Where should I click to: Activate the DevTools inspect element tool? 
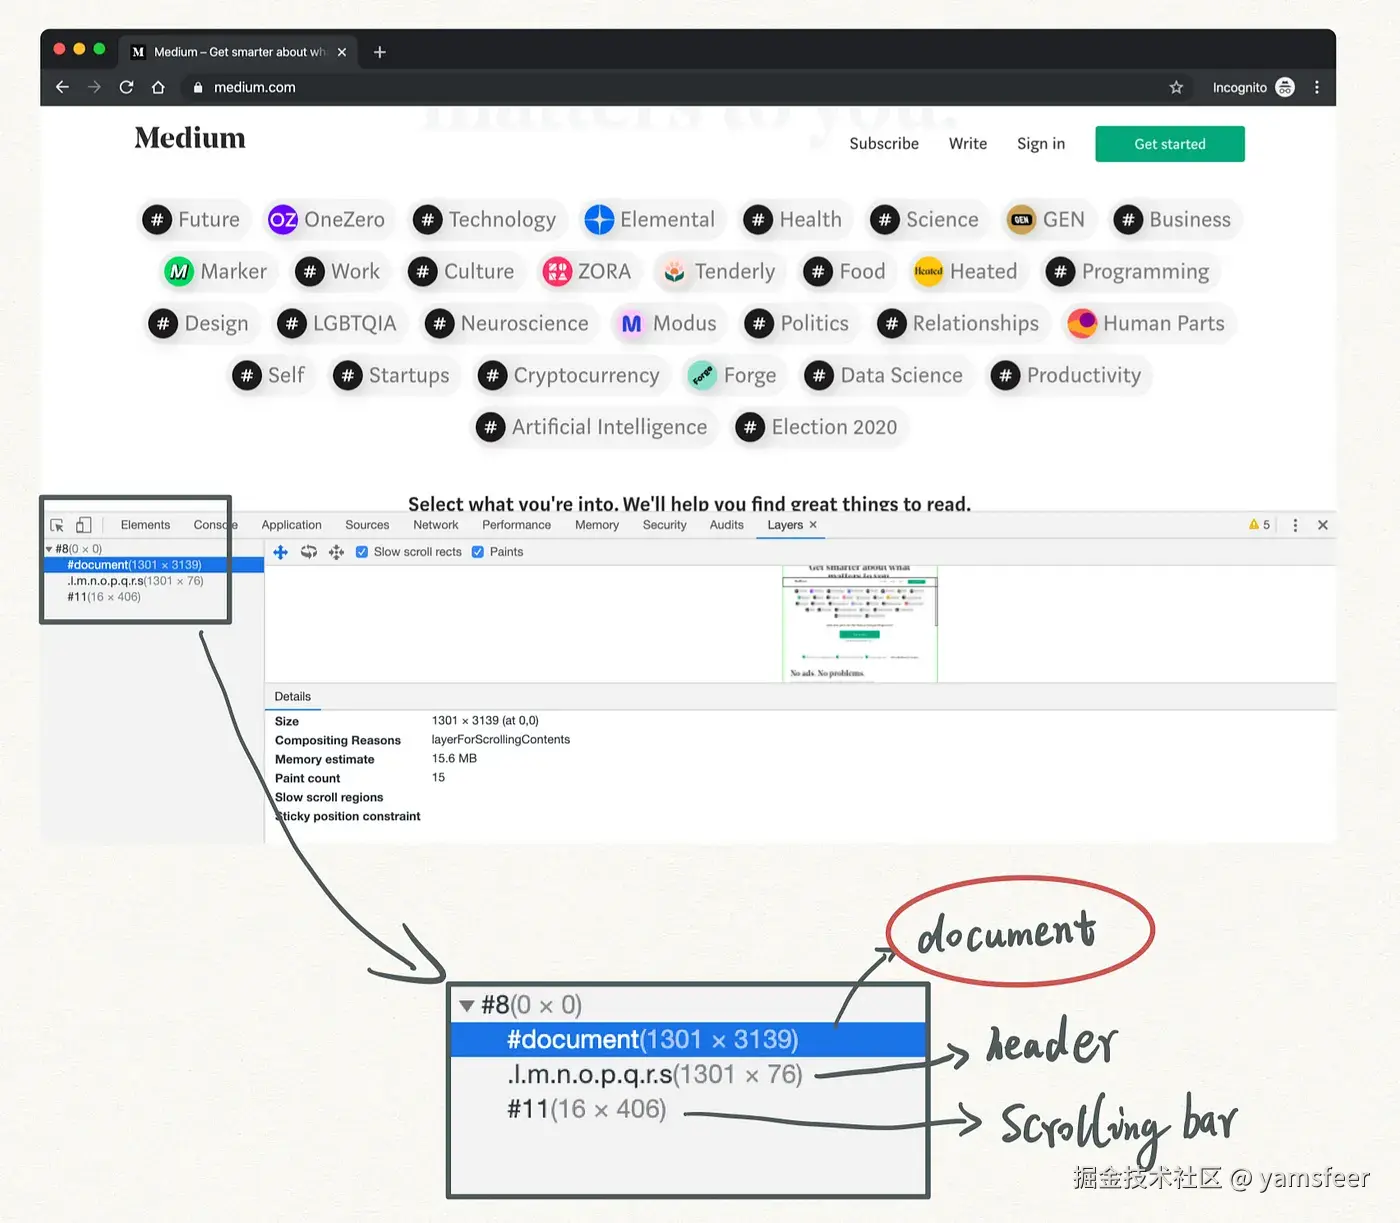pyautogui.click(x=57, y=525)
